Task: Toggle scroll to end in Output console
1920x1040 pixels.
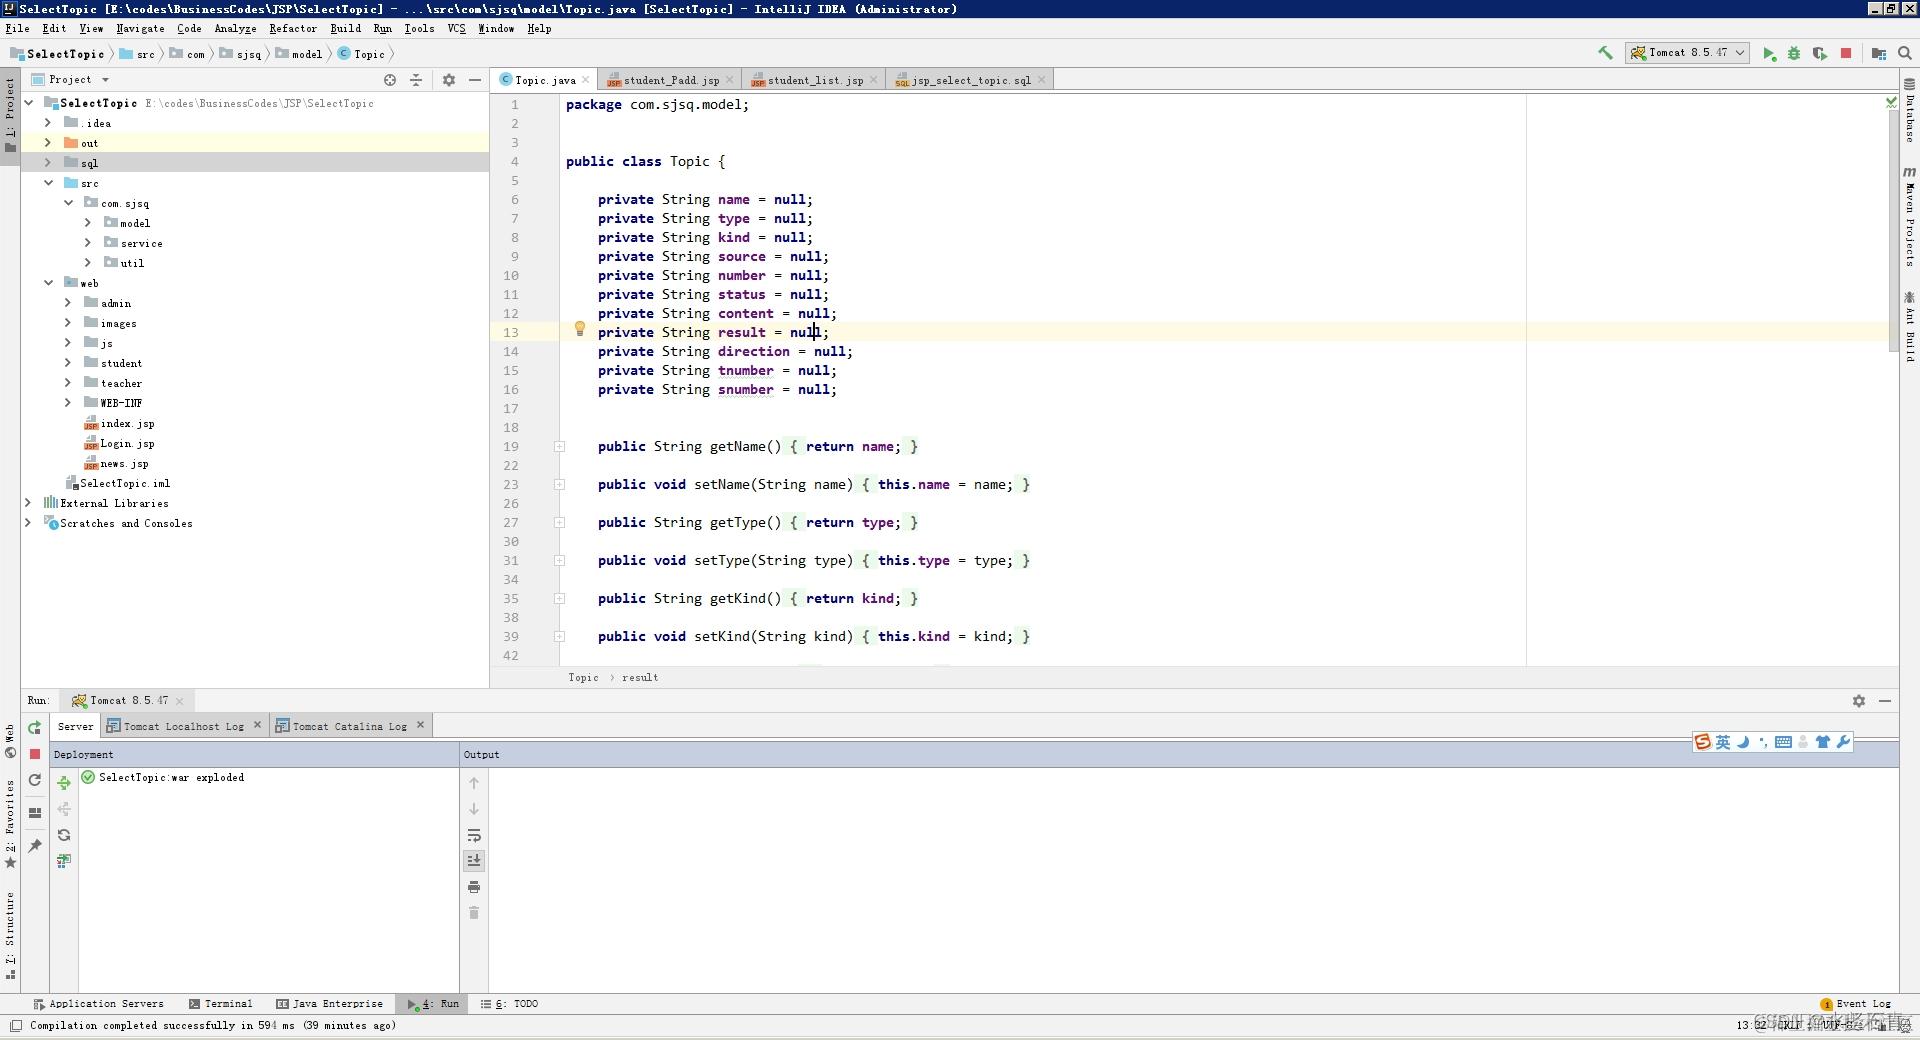Action: click(474, 860)
